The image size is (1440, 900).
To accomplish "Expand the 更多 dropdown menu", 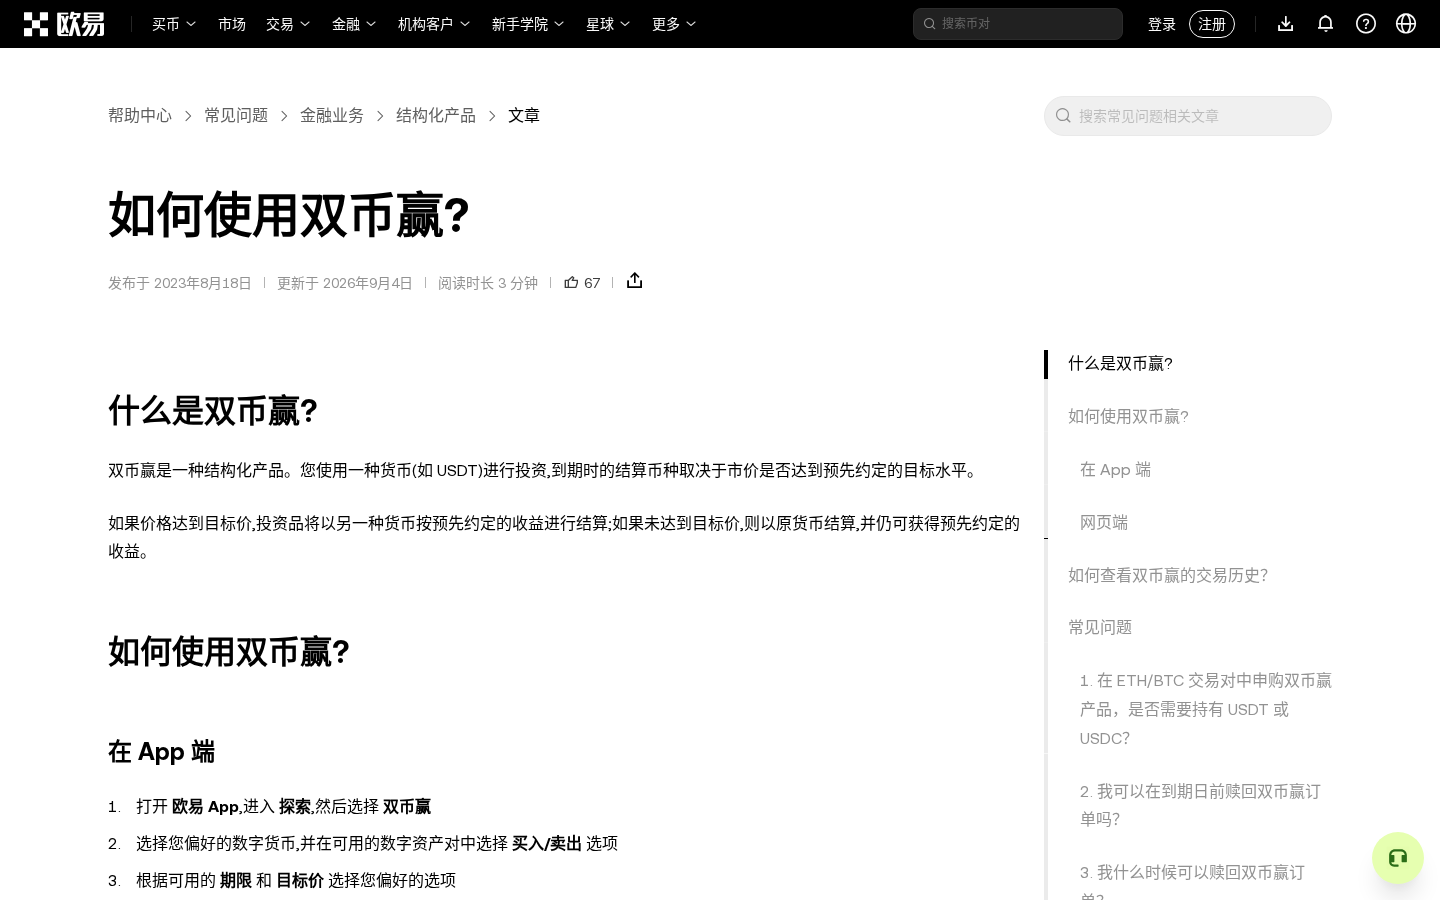I will [x=674, y=24].
